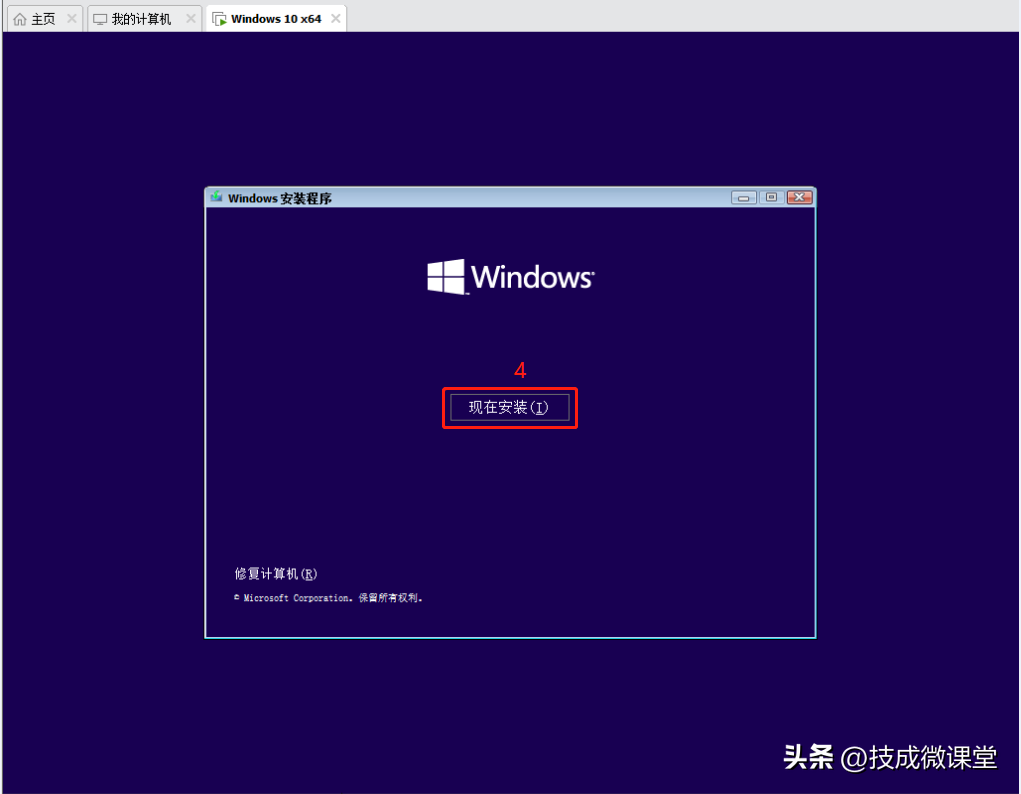This screenshot has height=794, width=1021.
Task: Minimize the Windows 安装程序 dialog
Action: 744,198
